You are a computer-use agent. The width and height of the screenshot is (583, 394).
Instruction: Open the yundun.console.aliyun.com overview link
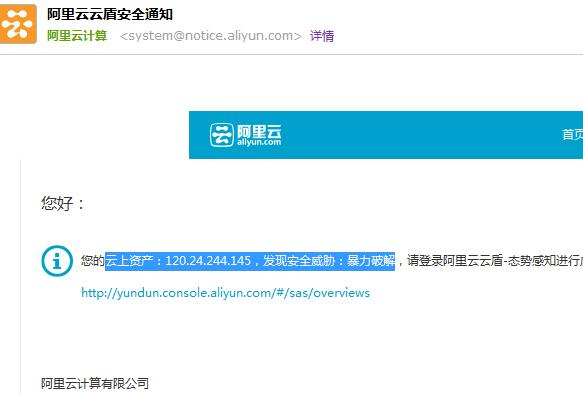coord(226,293)
